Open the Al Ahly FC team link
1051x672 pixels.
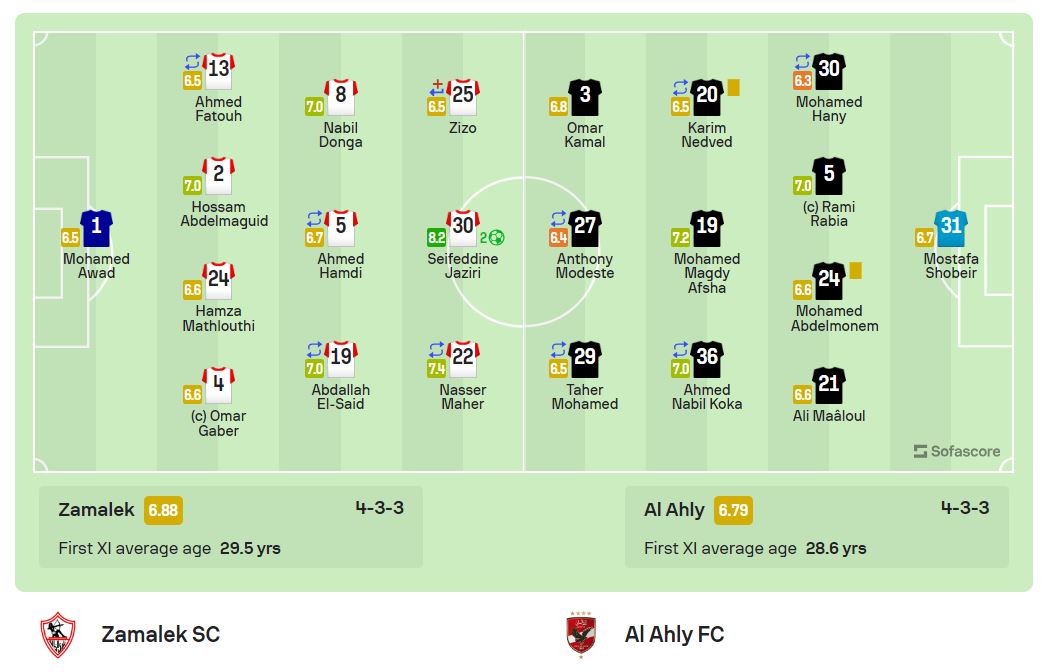(674, 634)
